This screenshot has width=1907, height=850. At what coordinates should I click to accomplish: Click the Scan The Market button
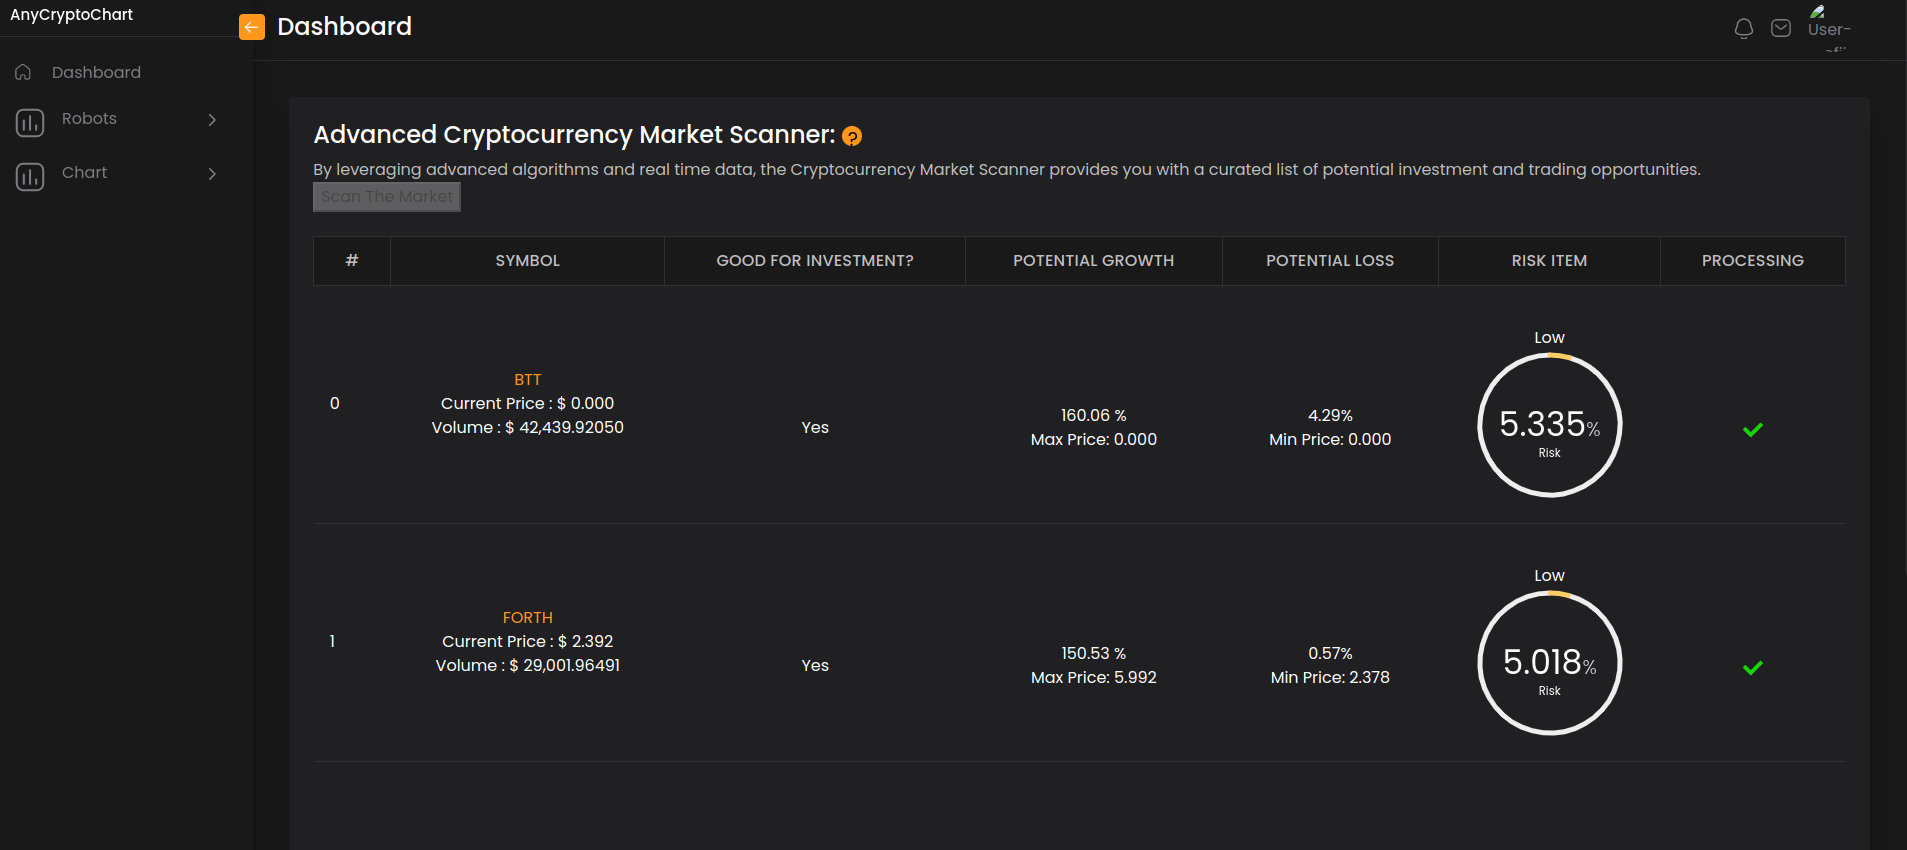(387, 197)
